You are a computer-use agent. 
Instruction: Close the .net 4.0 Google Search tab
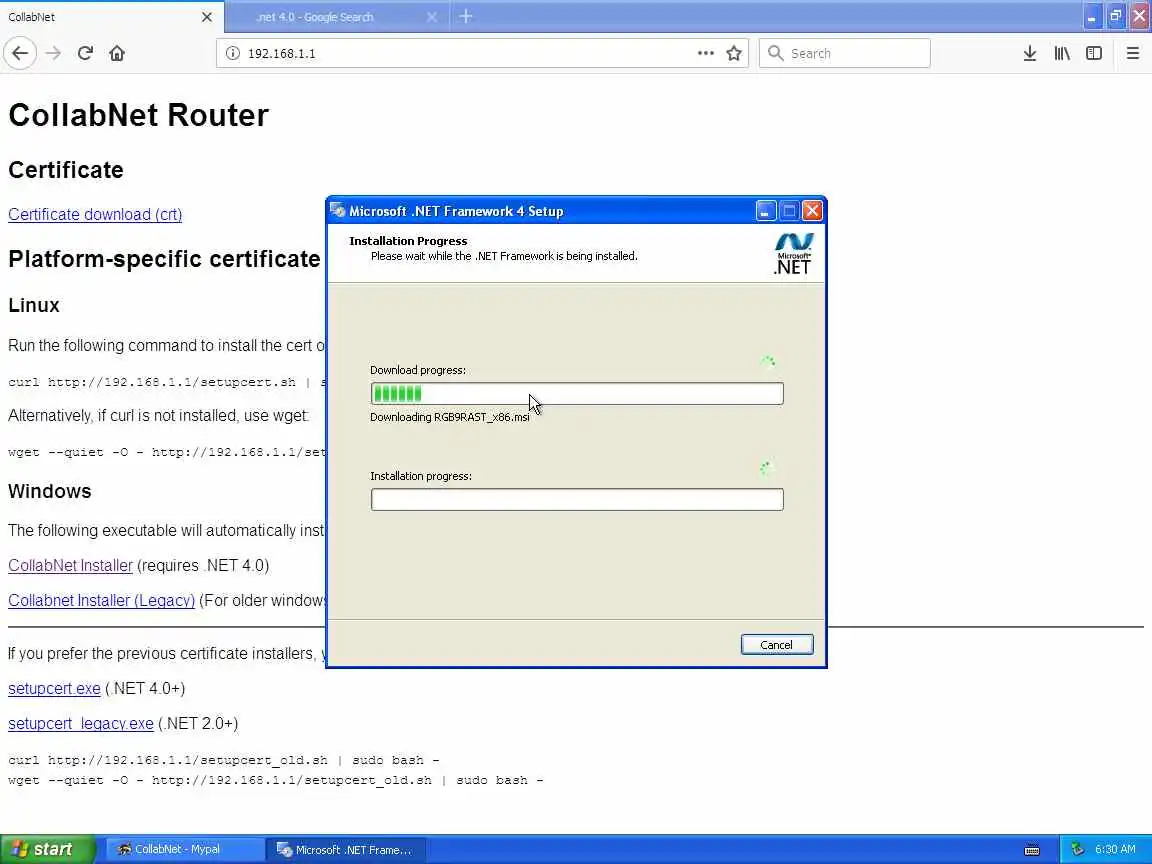click(432, 17)
